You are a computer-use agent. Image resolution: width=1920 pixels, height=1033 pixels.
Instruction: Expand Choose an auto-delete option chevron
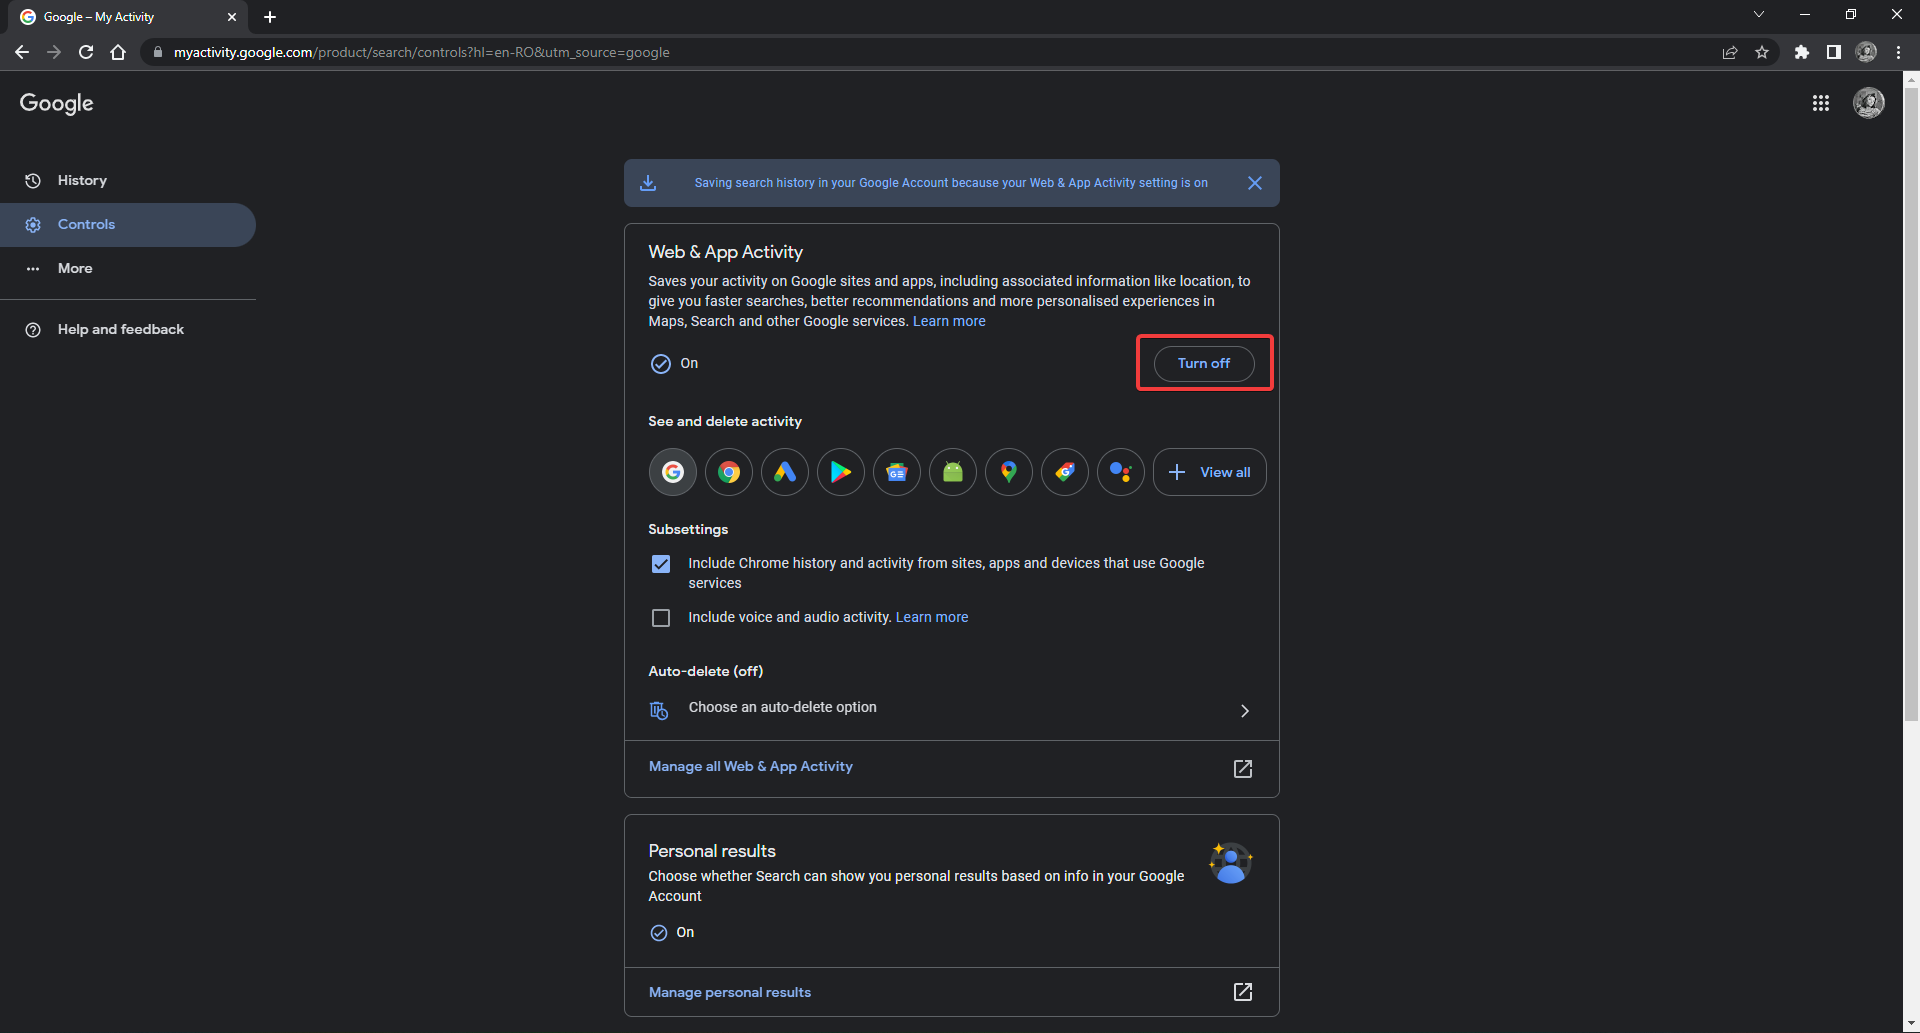coord(1245,710)
